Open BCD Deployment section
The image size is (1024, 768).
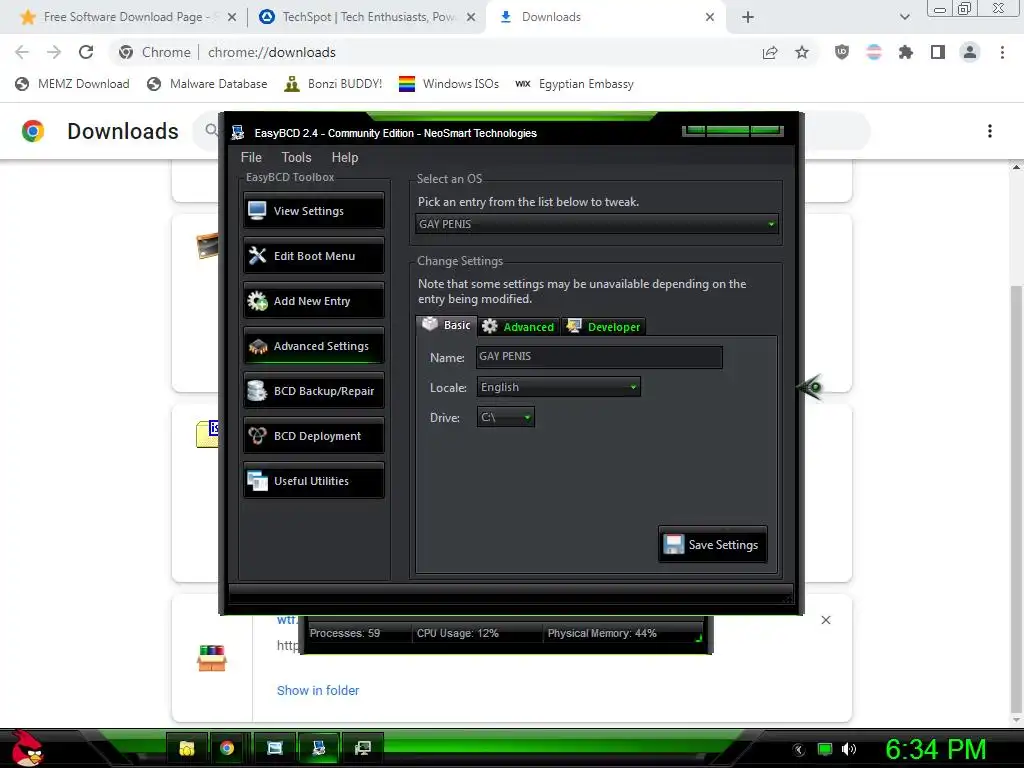314,436
